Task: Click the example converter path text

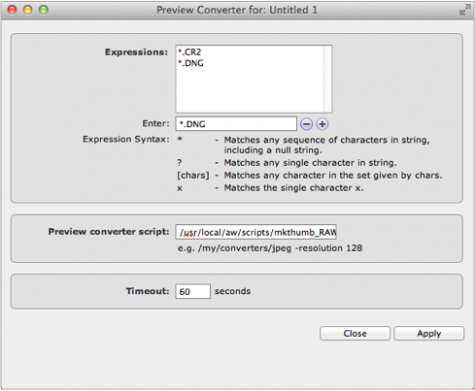Action: coord(270,248)
